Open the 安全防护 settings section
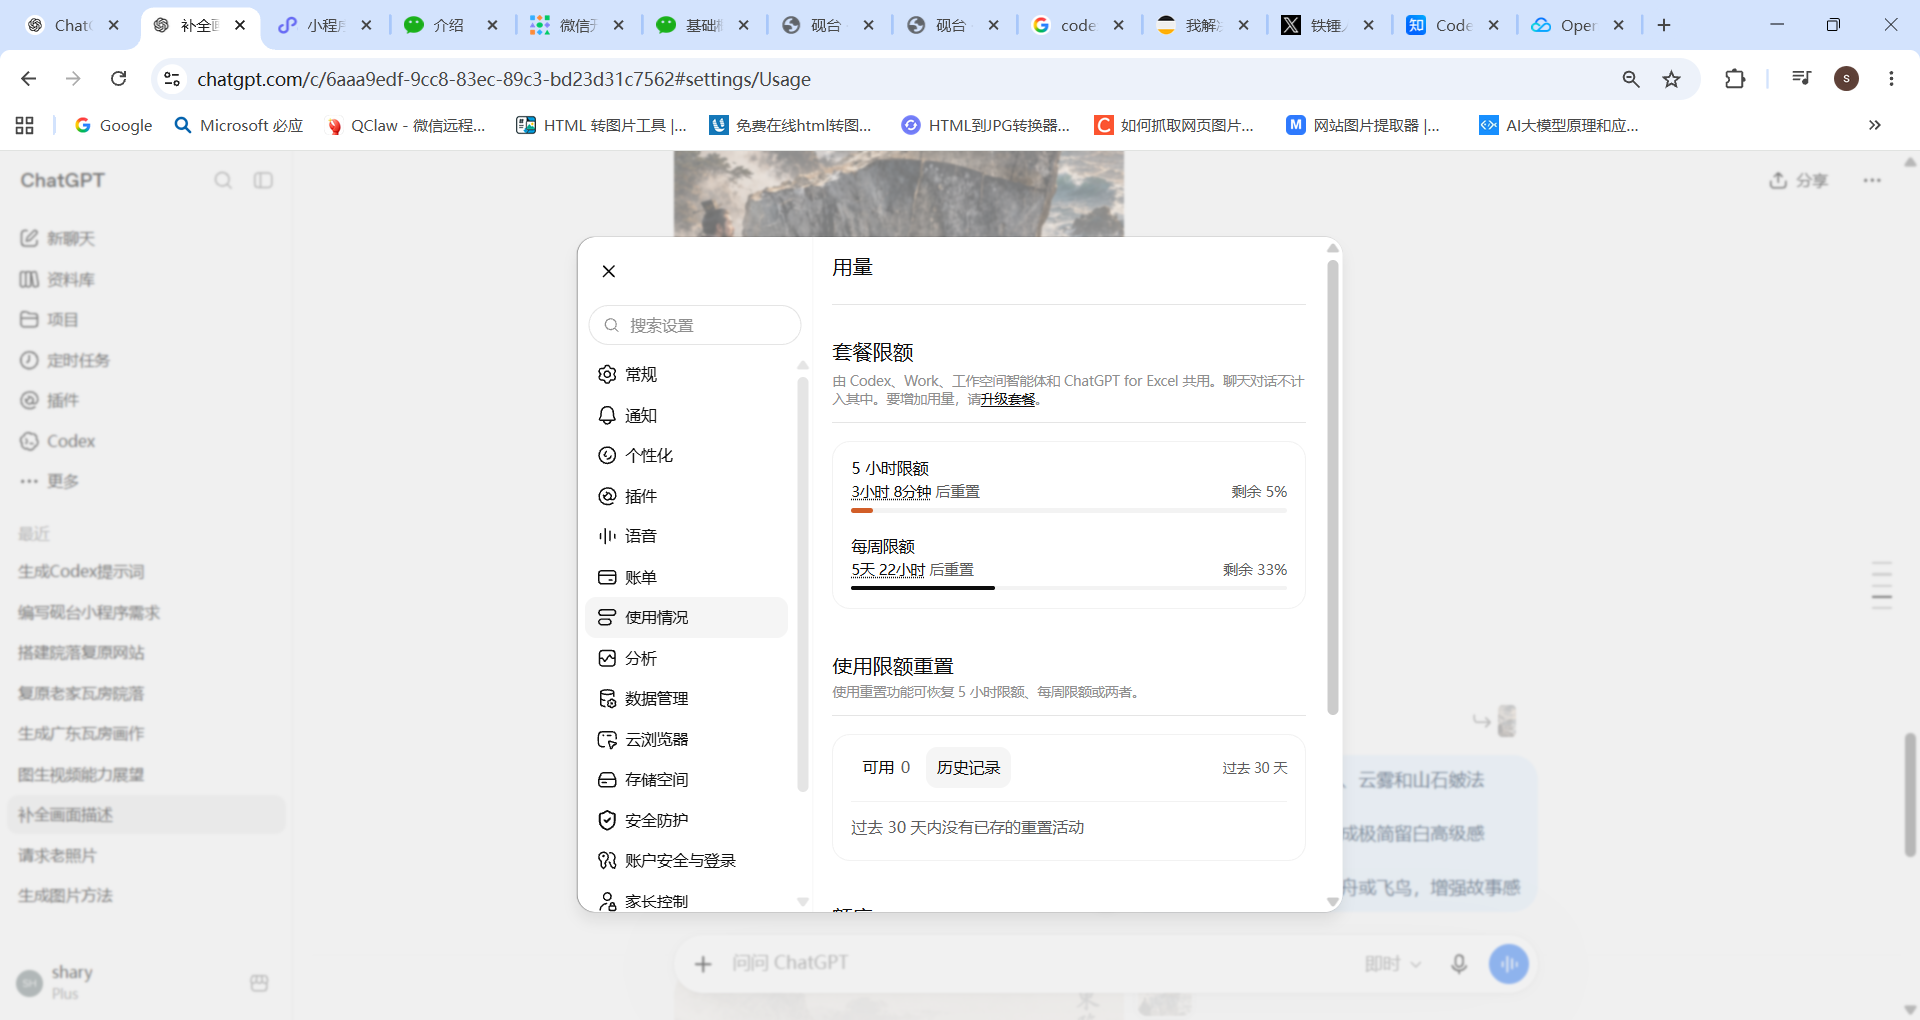The width and height of the screenshot is (1920, 1020). coord(687,820)
